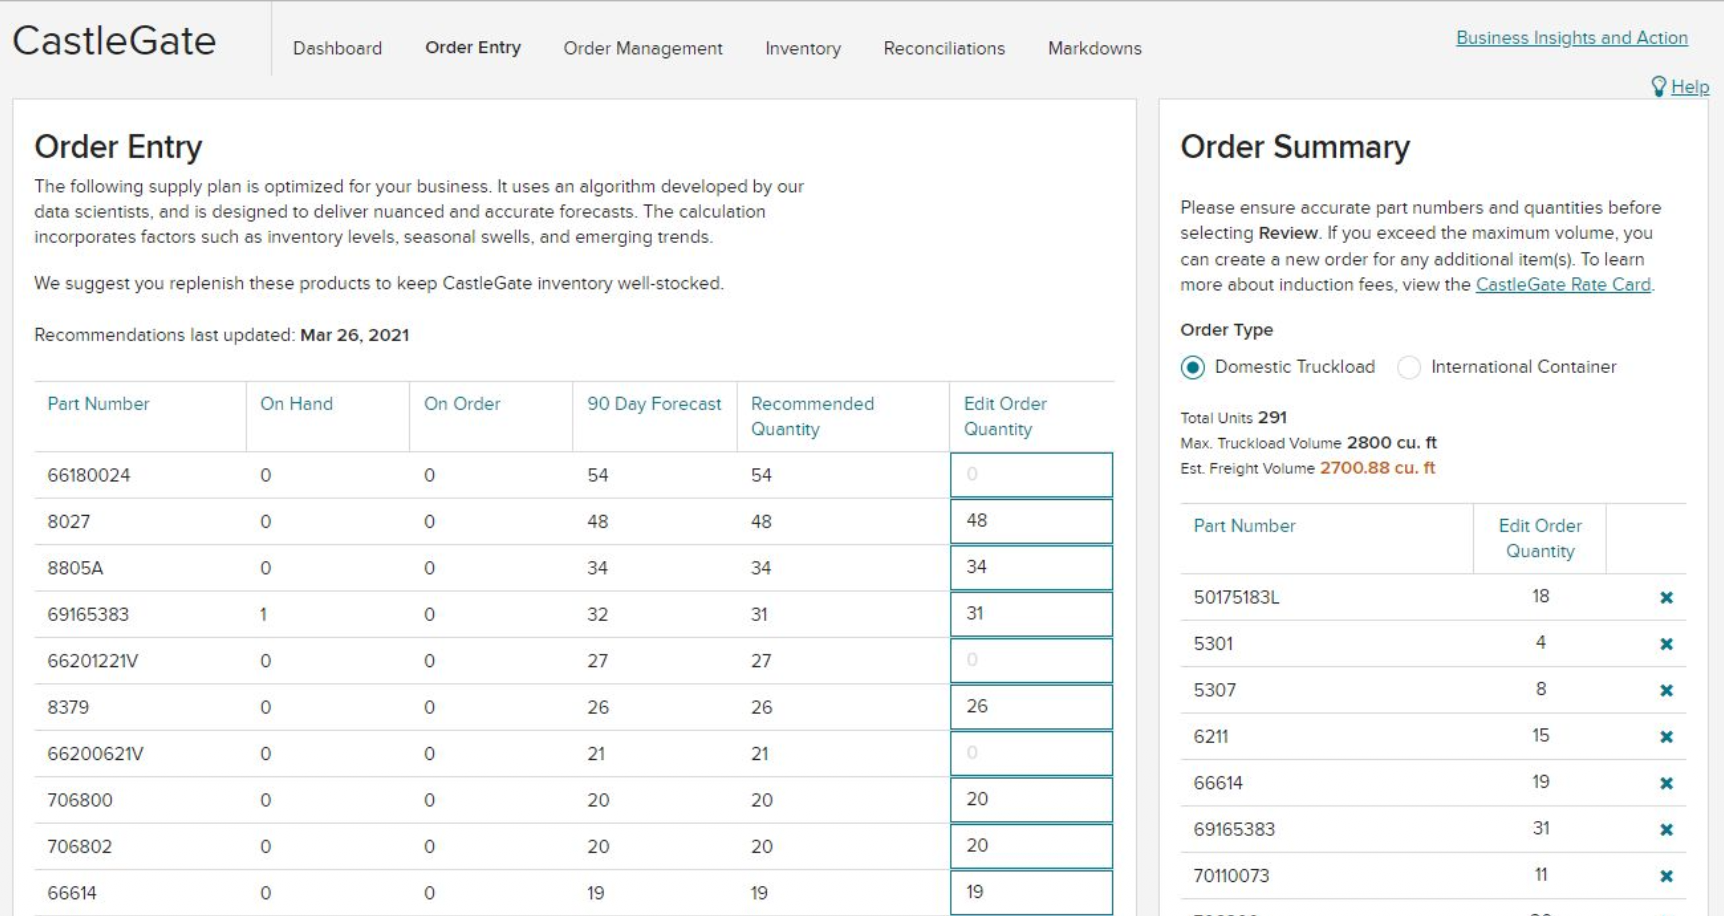Sort by On Order column header
Viewport: 1724px width, 916px height.
point(462,404)
